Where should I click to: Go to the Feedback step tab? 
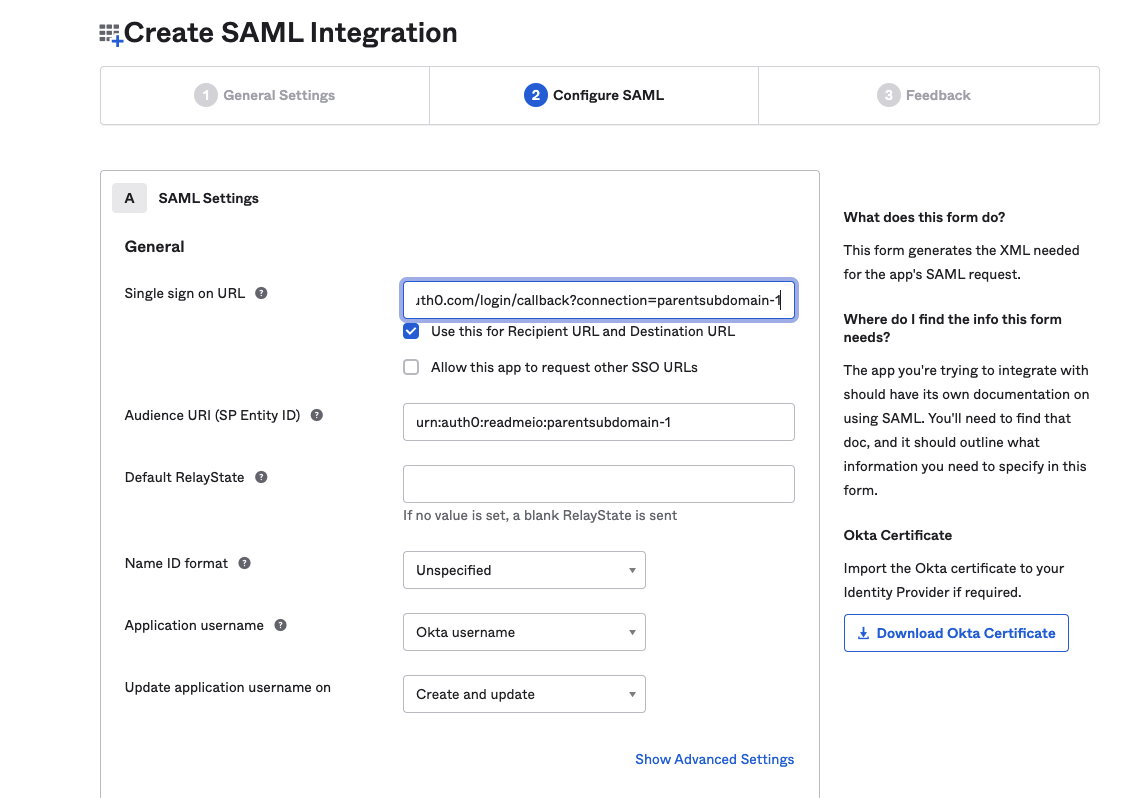[x=929, y=96]
